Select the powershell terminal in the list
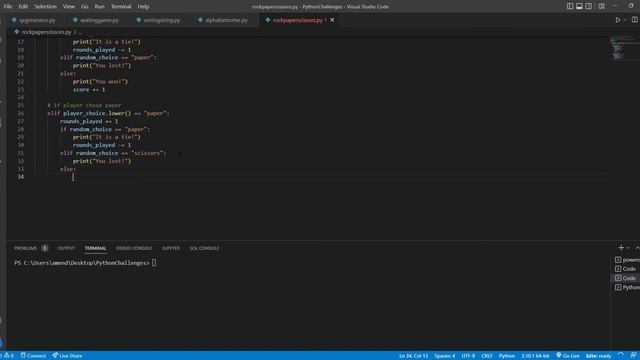This screenshot has width=640, height=360. click(x=627, y=260)
